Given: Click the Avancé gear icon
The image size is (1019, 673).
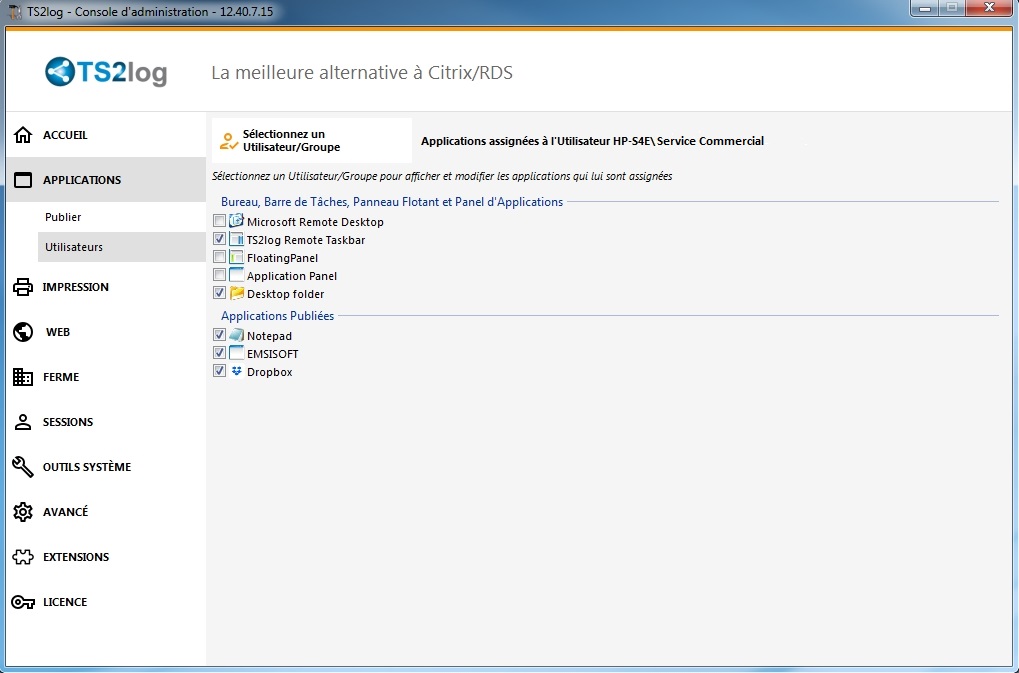Looking at the screenshot, I should (23, 512).
